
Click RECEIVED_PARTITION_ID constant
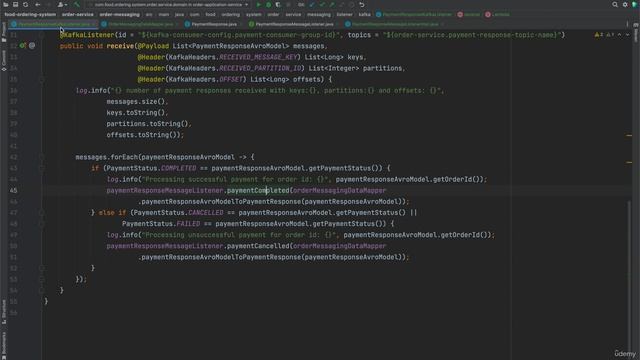pos(262,68)
